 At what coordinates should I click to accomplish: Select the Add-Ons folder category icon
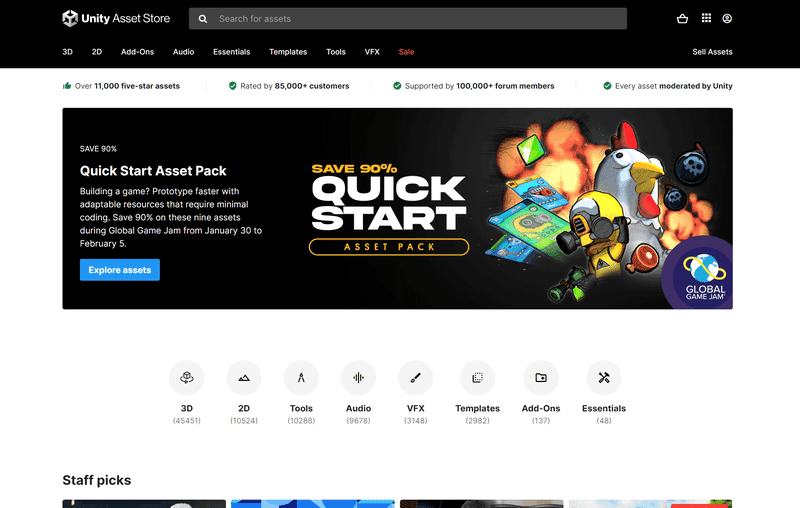click(541, 377)
